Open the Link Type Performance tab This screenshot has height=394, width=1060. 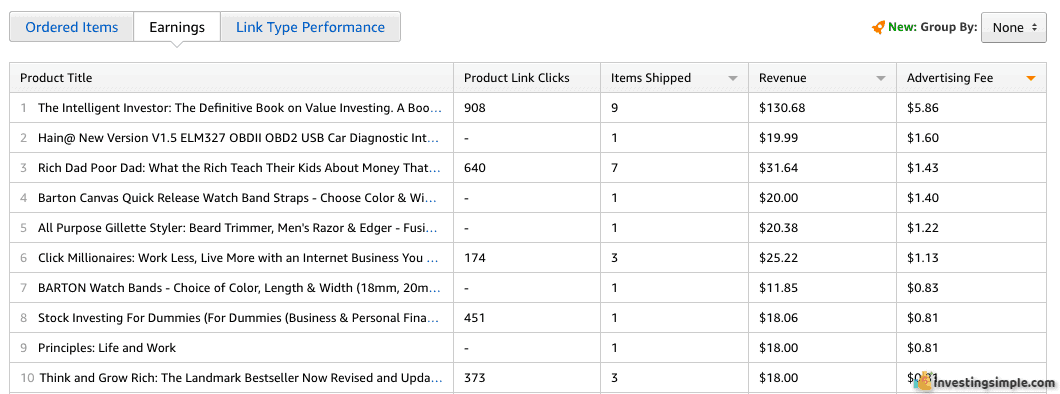click(x=310, y=27)
